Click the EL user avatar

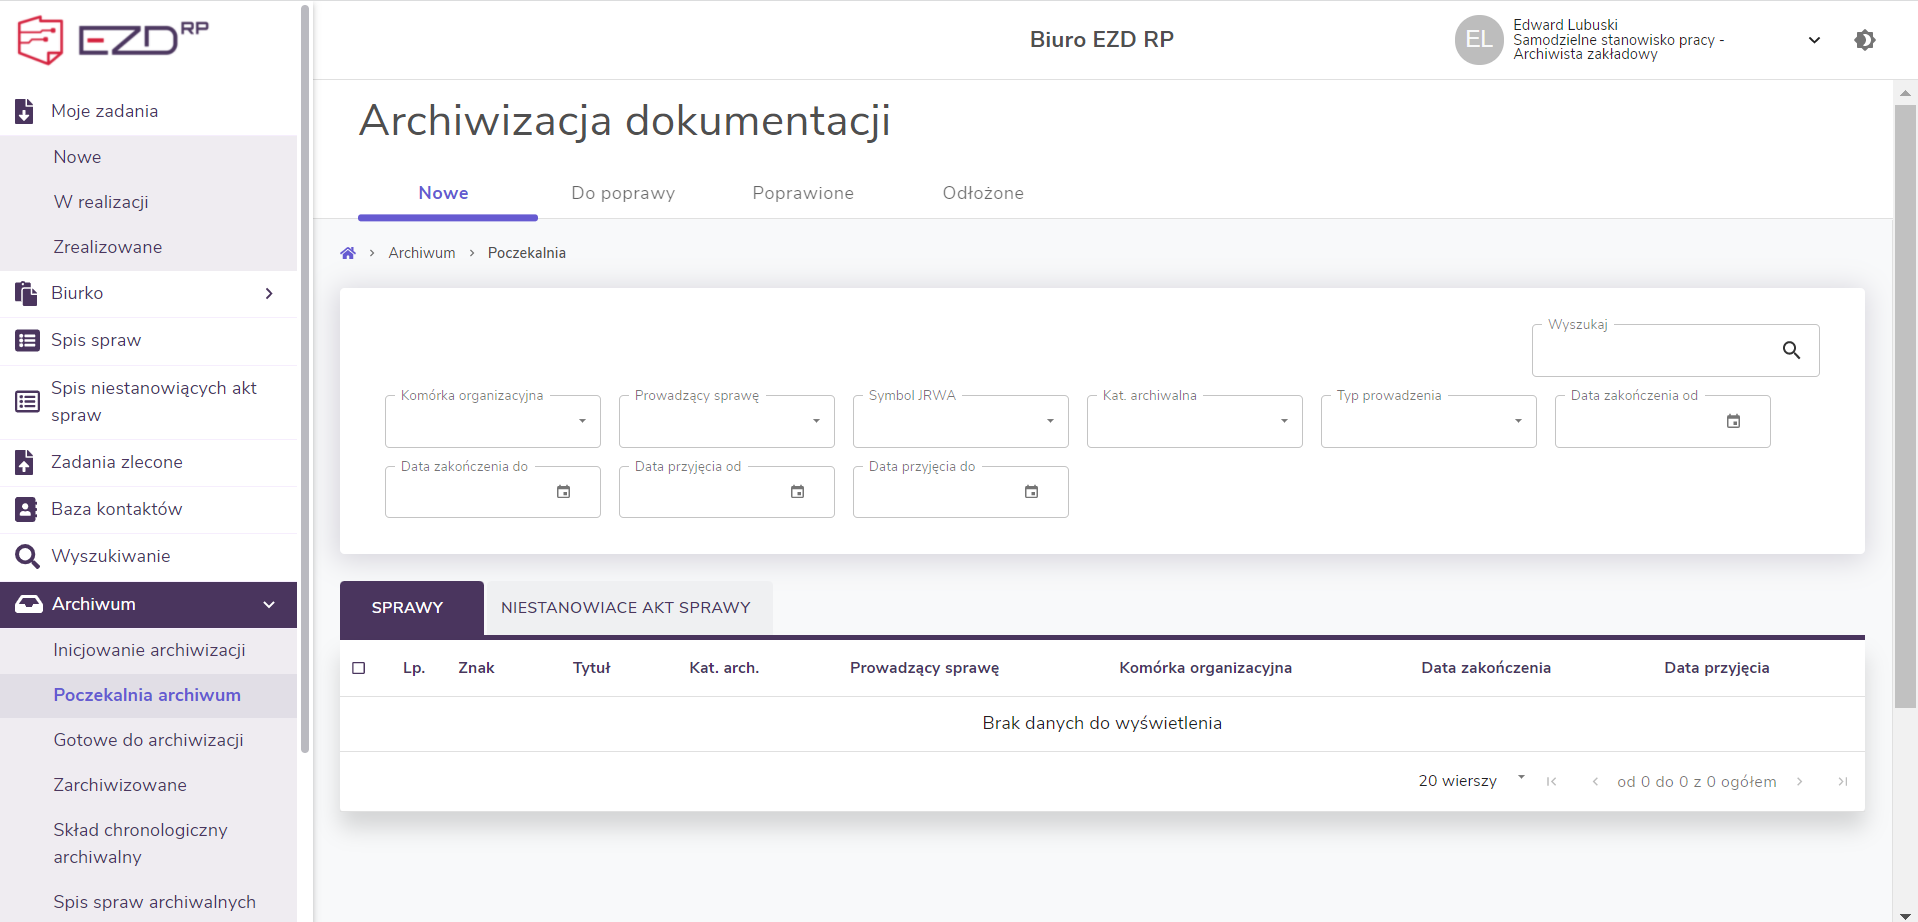click(x=1478, y=40)
